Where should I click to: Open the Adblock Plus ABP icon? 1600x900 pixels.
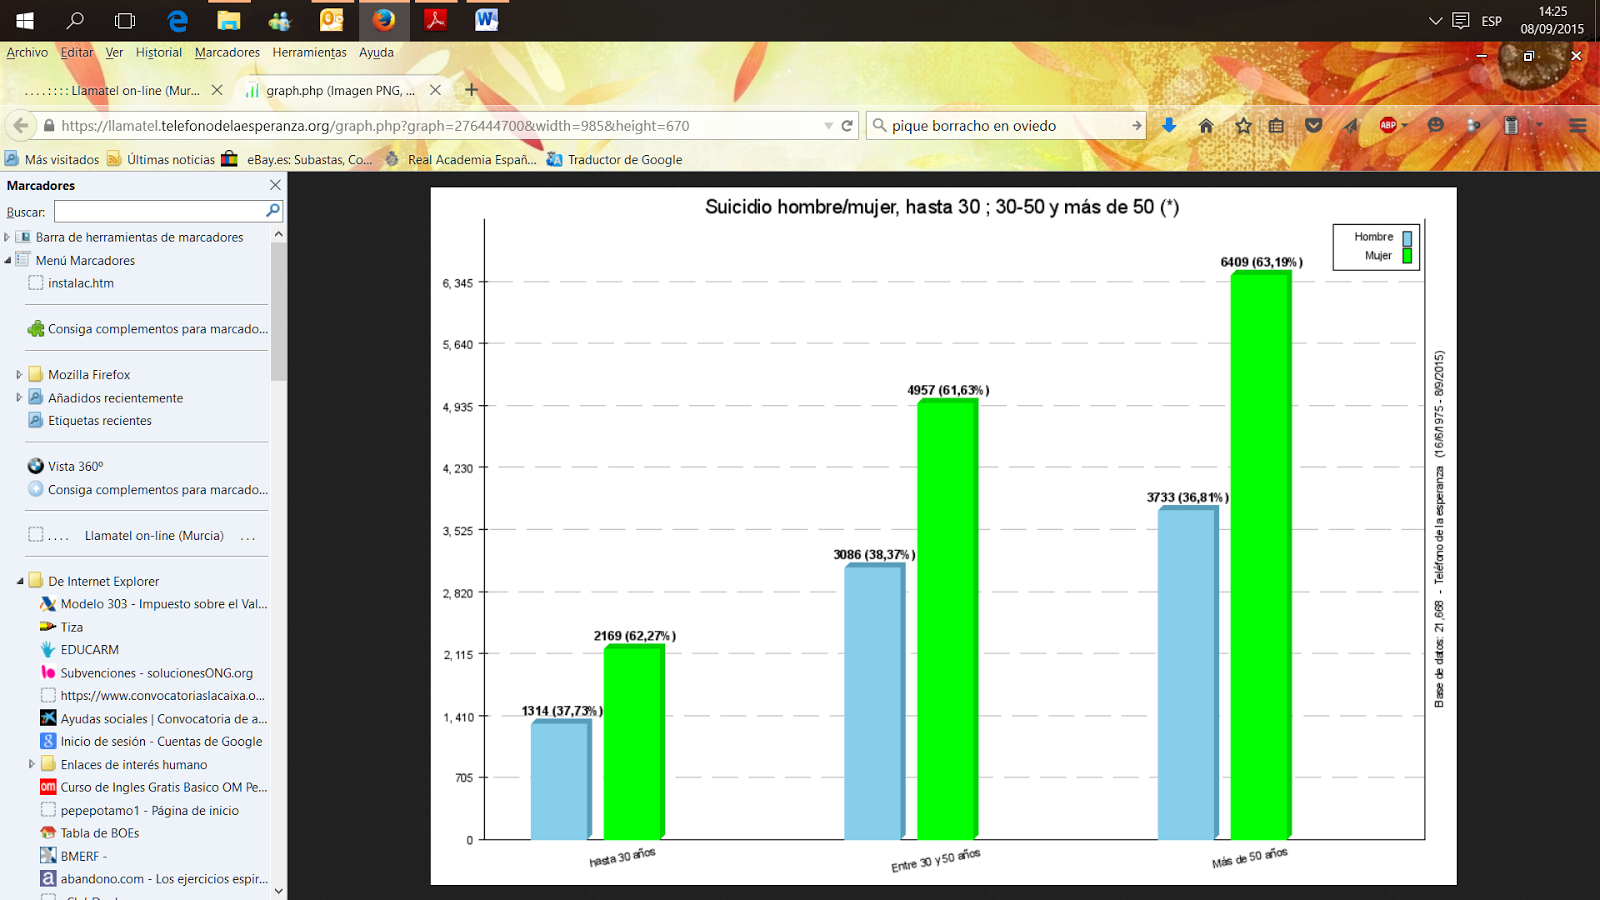click(x=1388, y=125)
